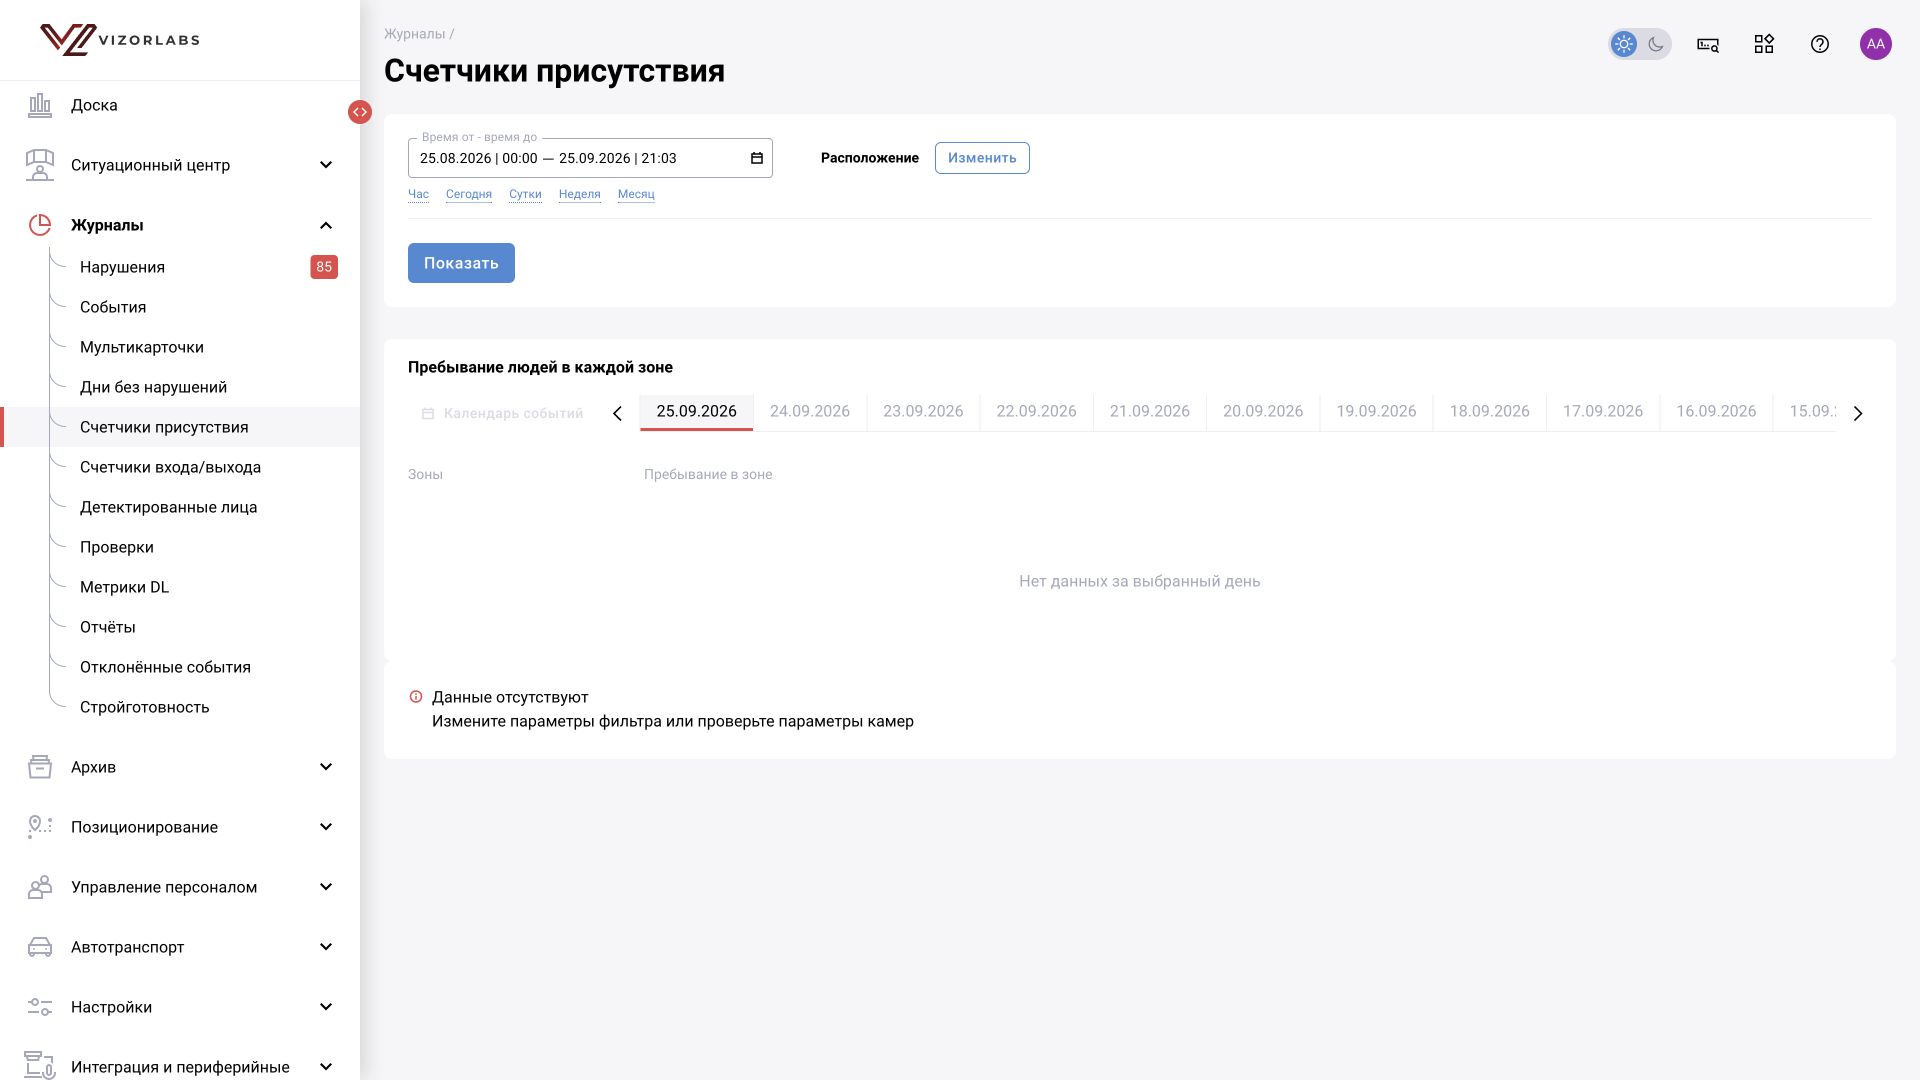Click the Ситуационный центр sidebar icon
Viewport: 1920px width, 1080px height.
tap(40, 165)
